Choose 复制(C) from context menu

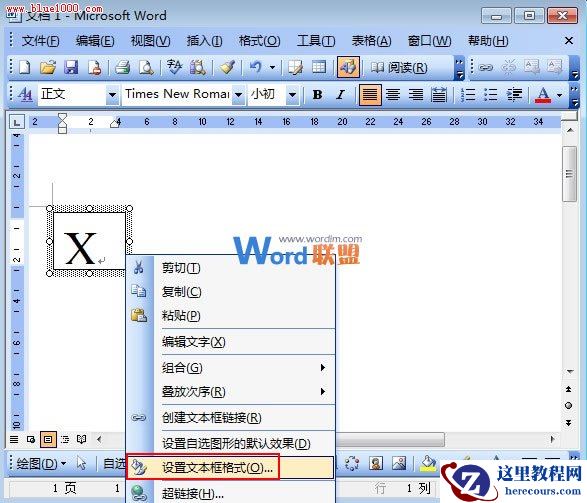point(231,292)
